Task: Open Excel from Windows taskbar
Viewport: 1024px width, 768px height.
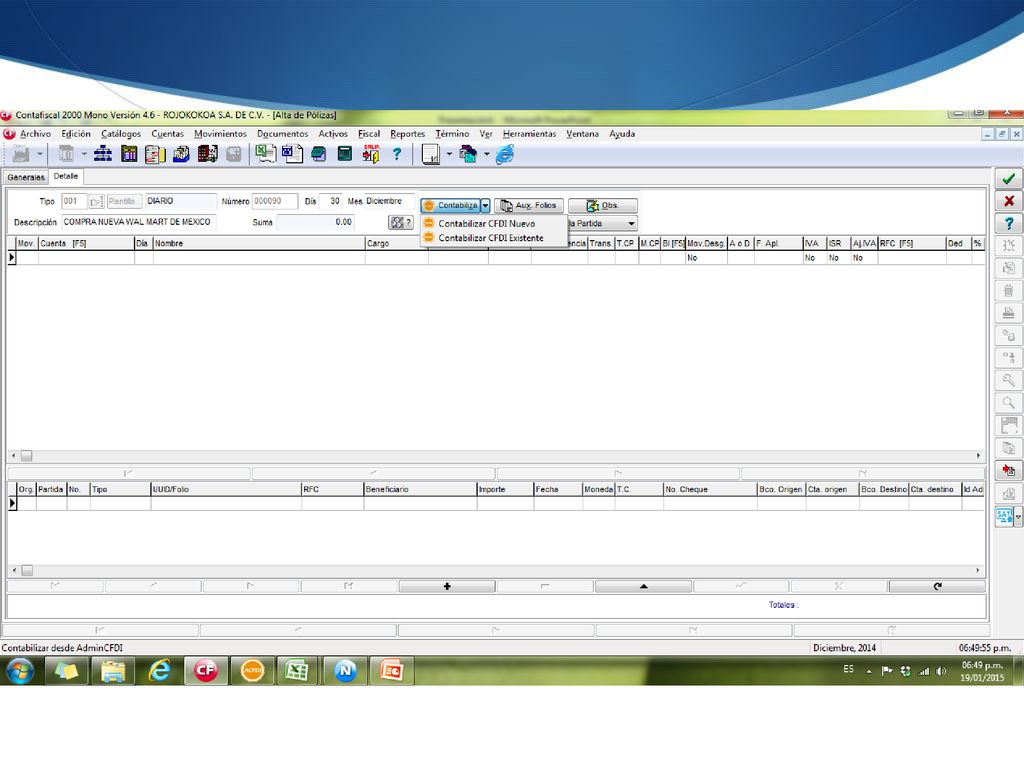Action: [x=298, y=671]
